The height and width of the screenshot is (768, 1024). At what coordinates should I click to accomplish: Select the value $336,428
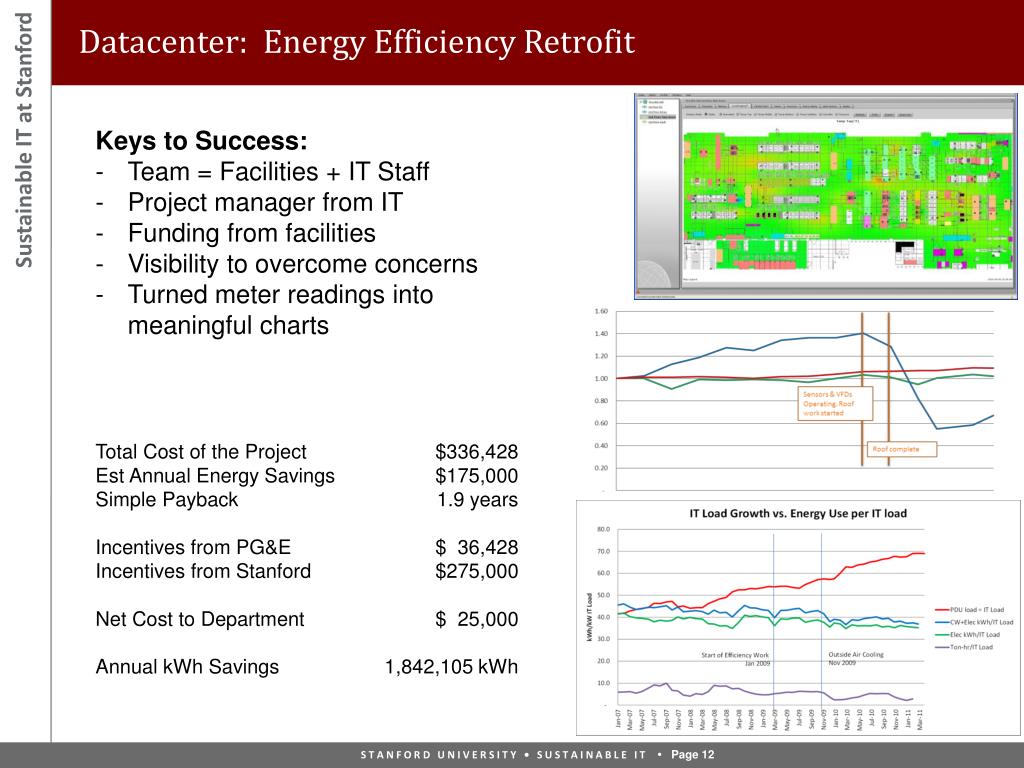(476, 452)
